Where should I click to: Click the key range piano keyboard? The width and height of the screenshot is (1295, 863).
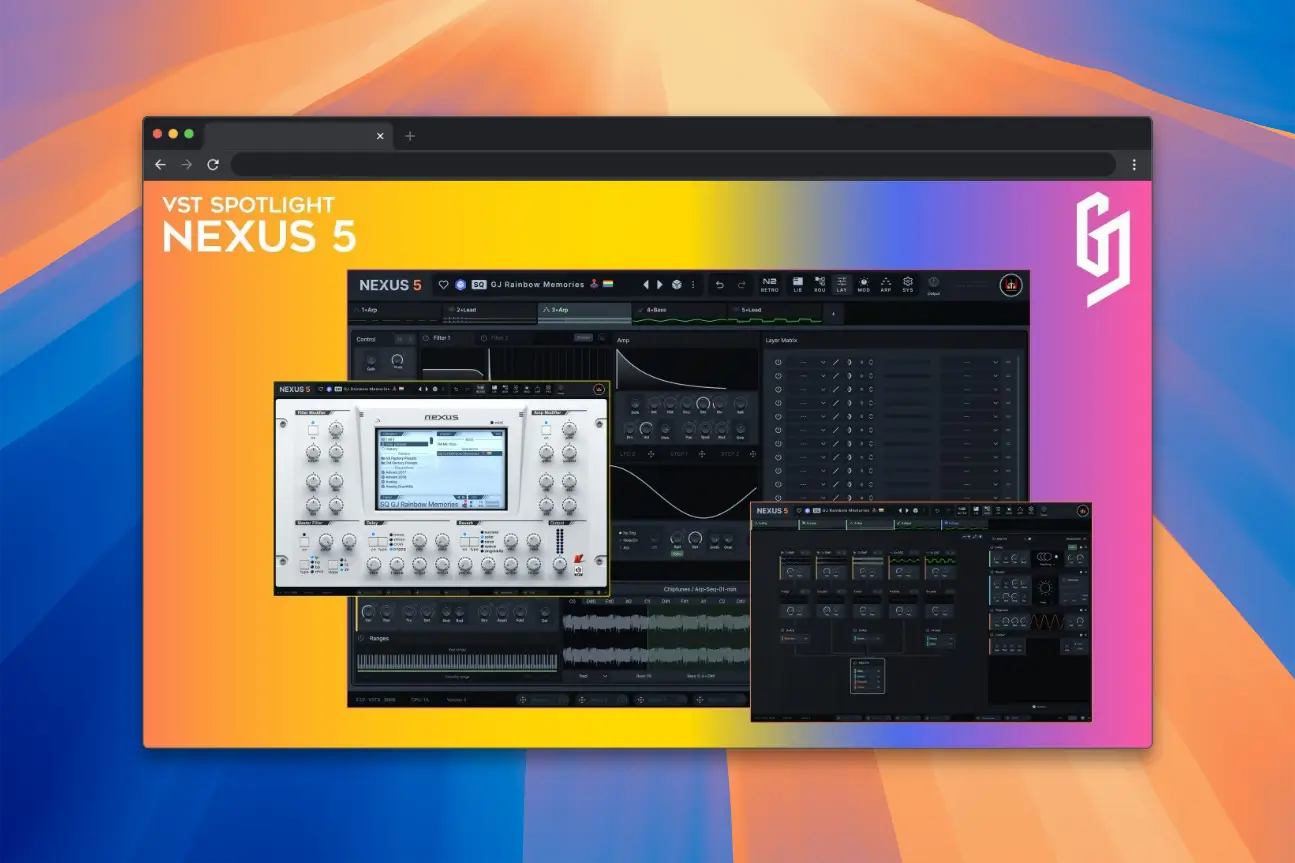point(457,662)
